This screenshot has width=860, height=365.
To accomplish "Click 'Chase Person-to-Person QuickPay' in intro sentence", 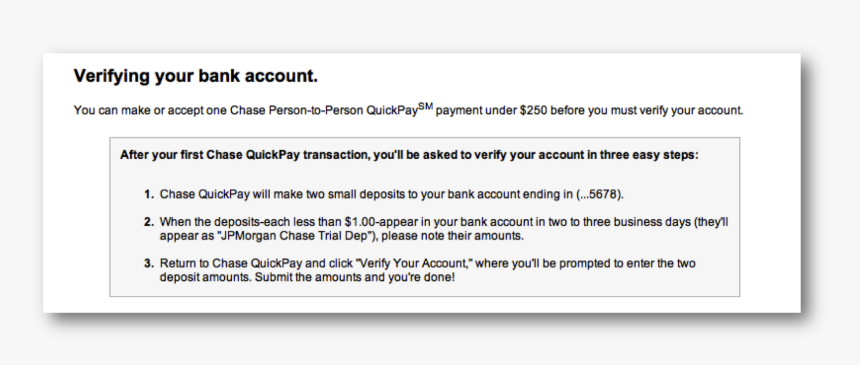I will [324, 110].
